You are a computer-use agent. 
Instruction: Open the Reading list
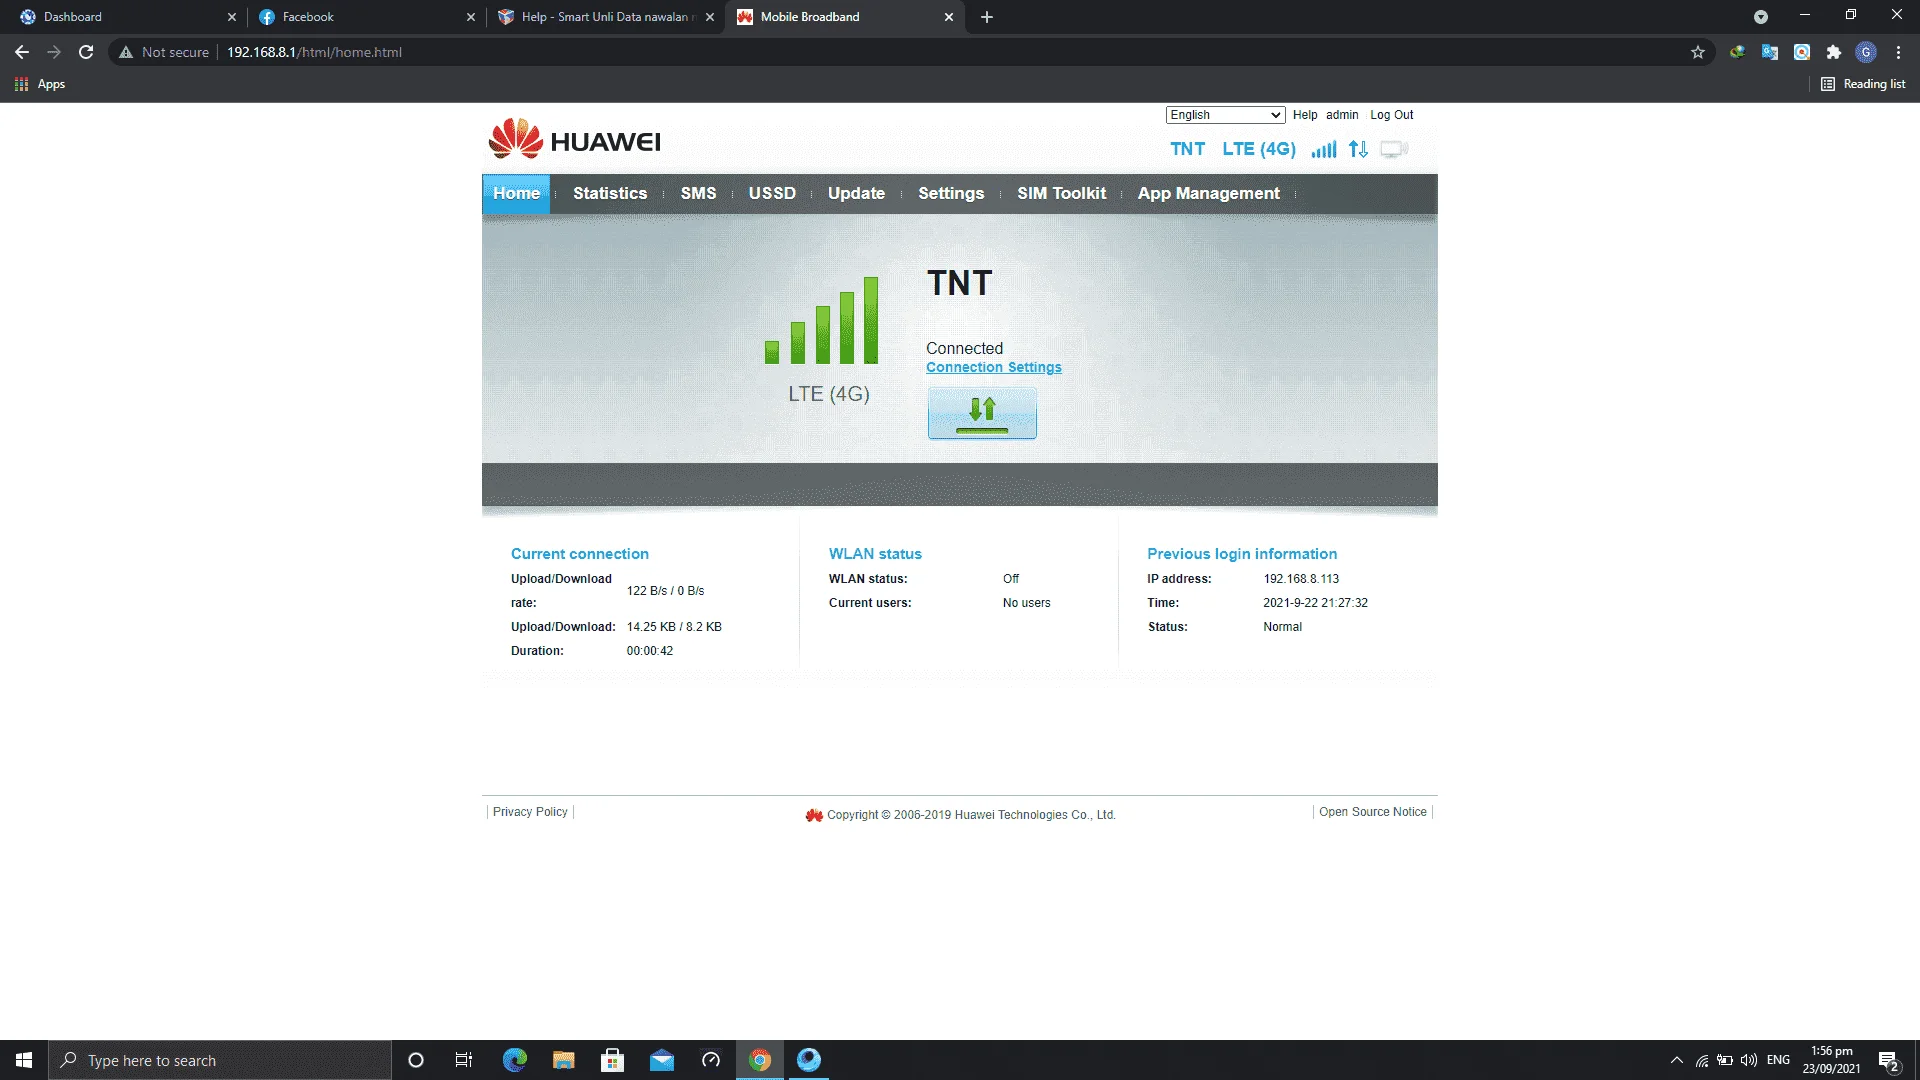pos(1863,84)
